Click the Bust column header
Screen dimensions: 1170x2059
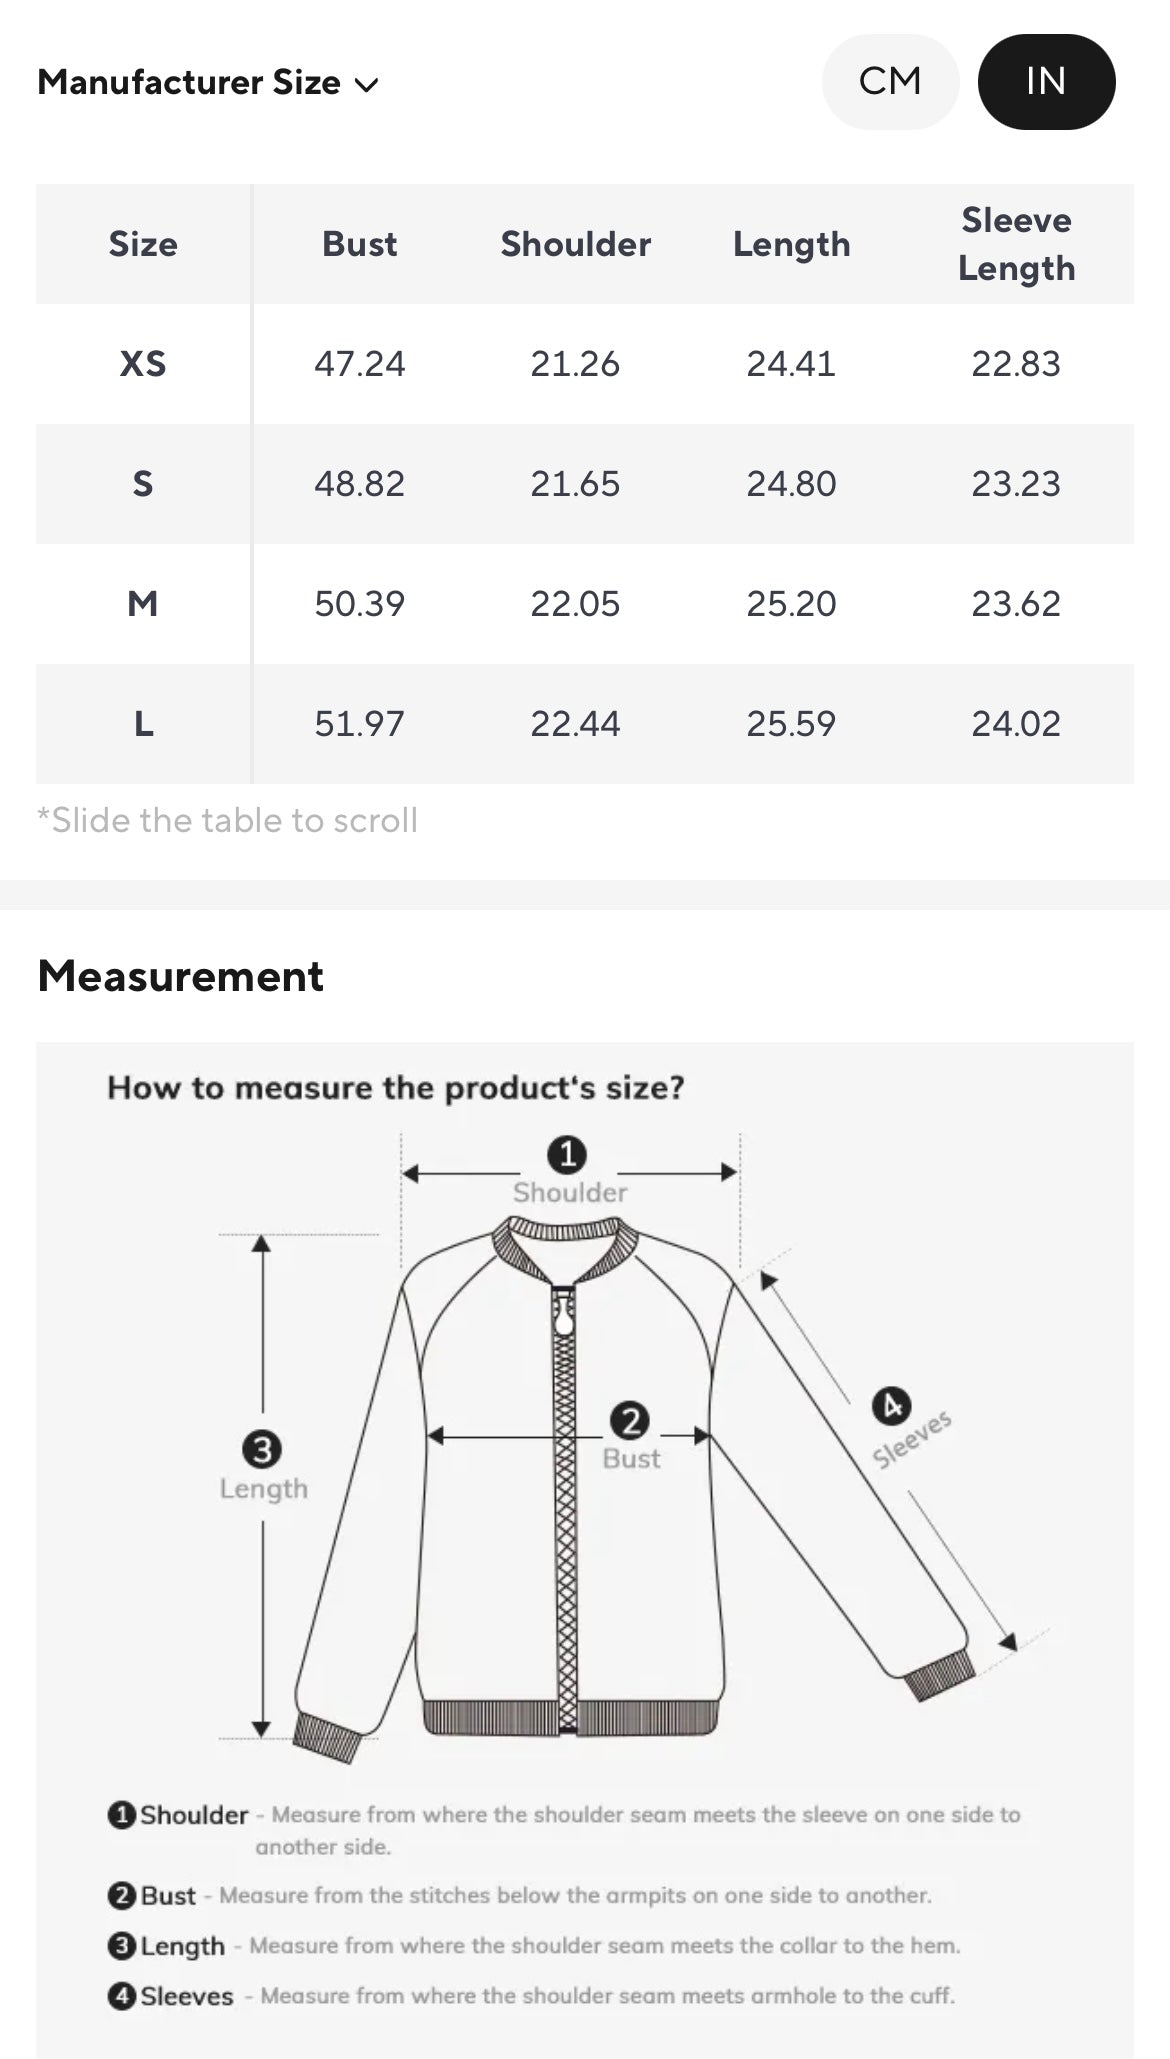coord(359,244)
